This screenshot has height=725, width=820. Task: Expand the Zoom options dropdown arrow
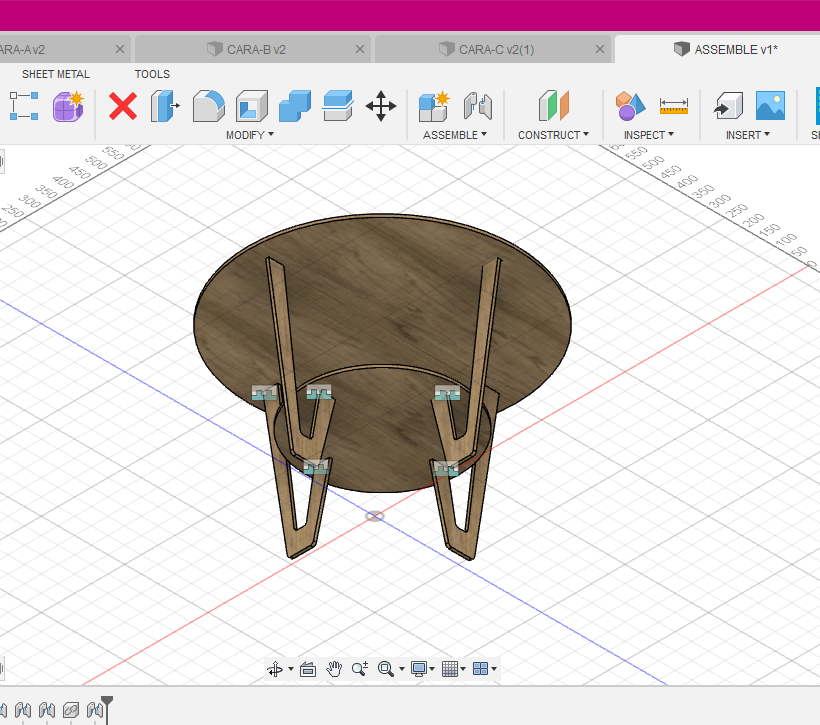[402, 669]
